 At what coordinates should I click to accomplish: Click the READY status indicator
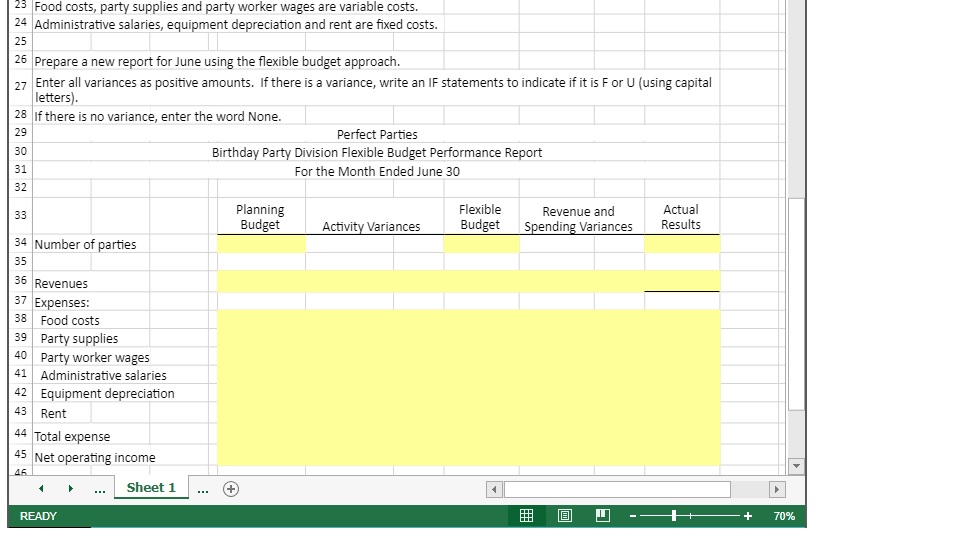(x=38, y=516)
